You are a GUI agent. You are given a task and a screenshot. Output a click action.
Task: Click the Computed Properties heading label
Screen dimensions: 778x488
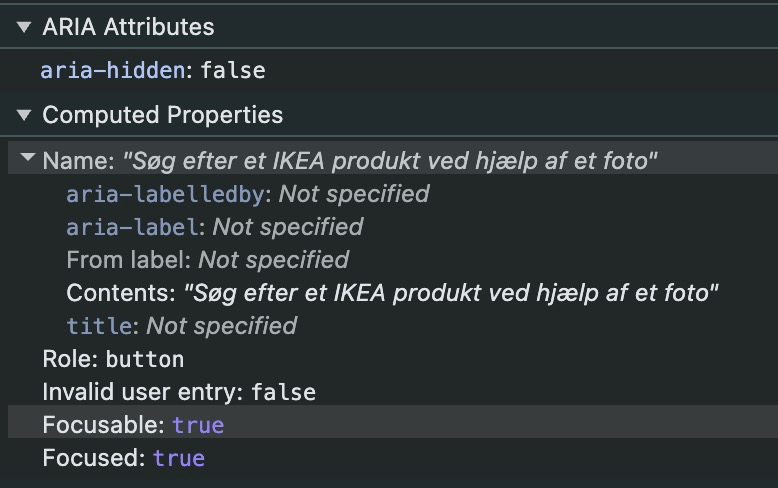pos(163,115)
